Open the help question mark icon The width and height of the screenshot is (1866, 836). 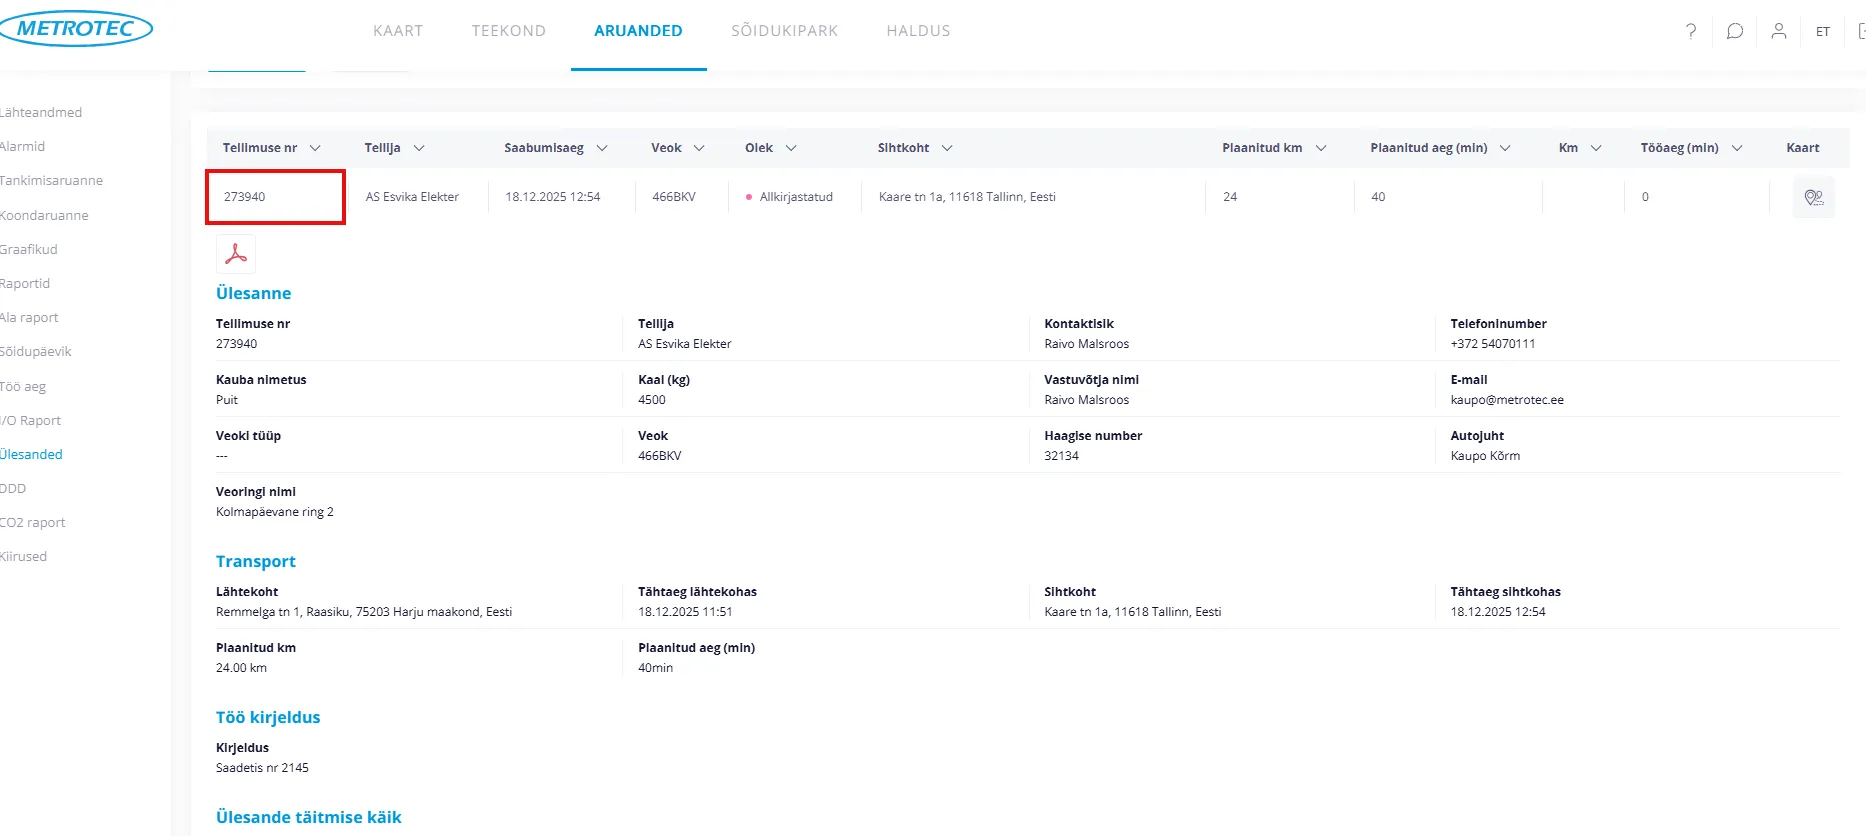click(x=1691, y=31)
